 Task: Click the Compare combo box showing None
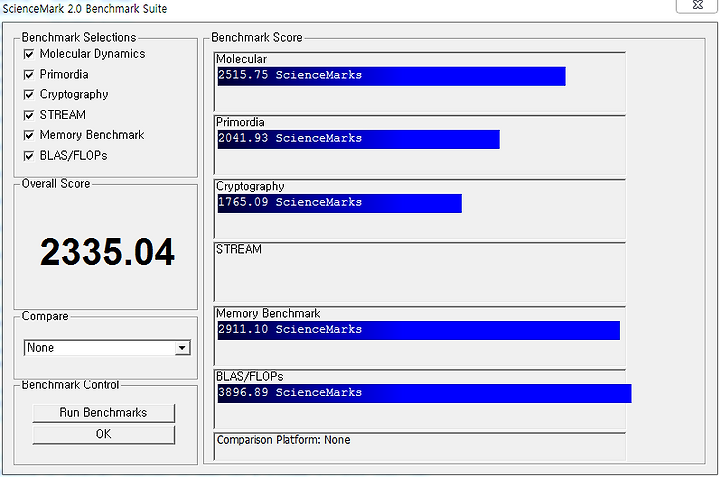click(107, 348)
